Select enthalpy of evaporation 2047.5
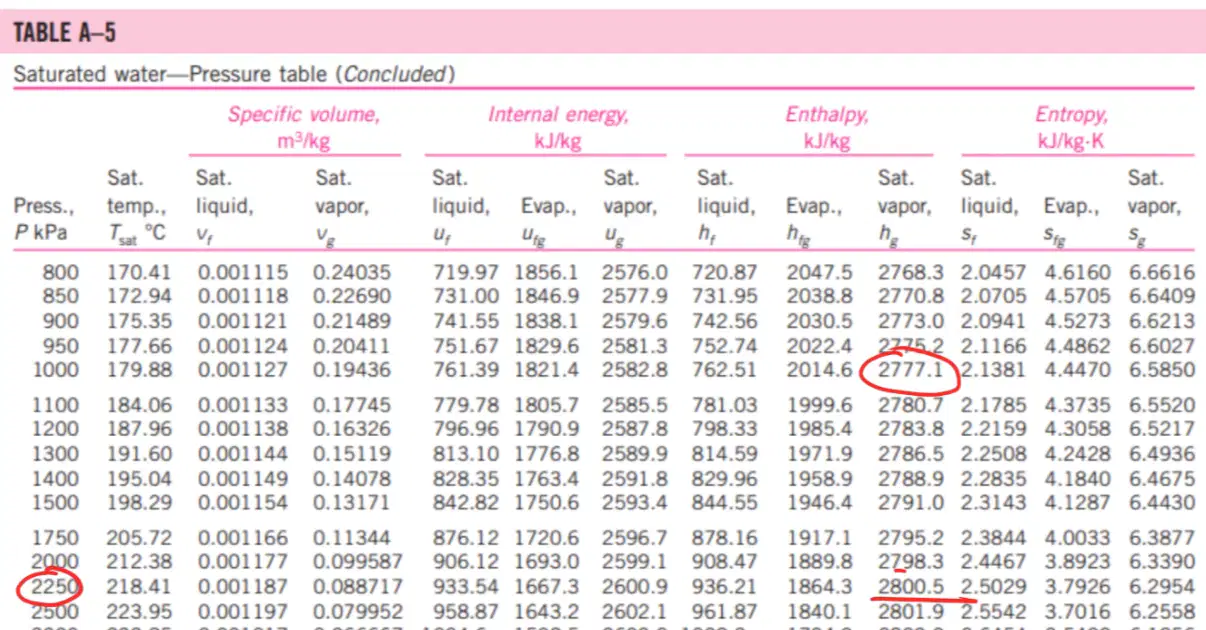The width and height of the screenshot is (1206, 630). click(820, 272)
